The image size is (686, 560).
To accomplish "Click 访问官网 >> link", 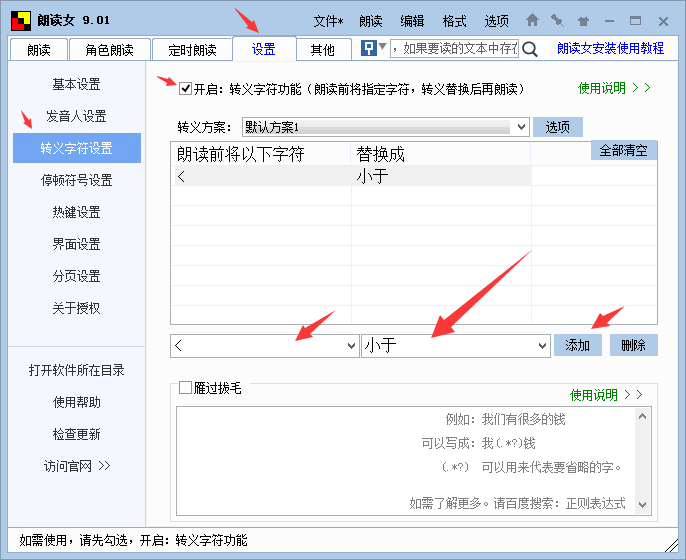I will click(x=77, y=466).
